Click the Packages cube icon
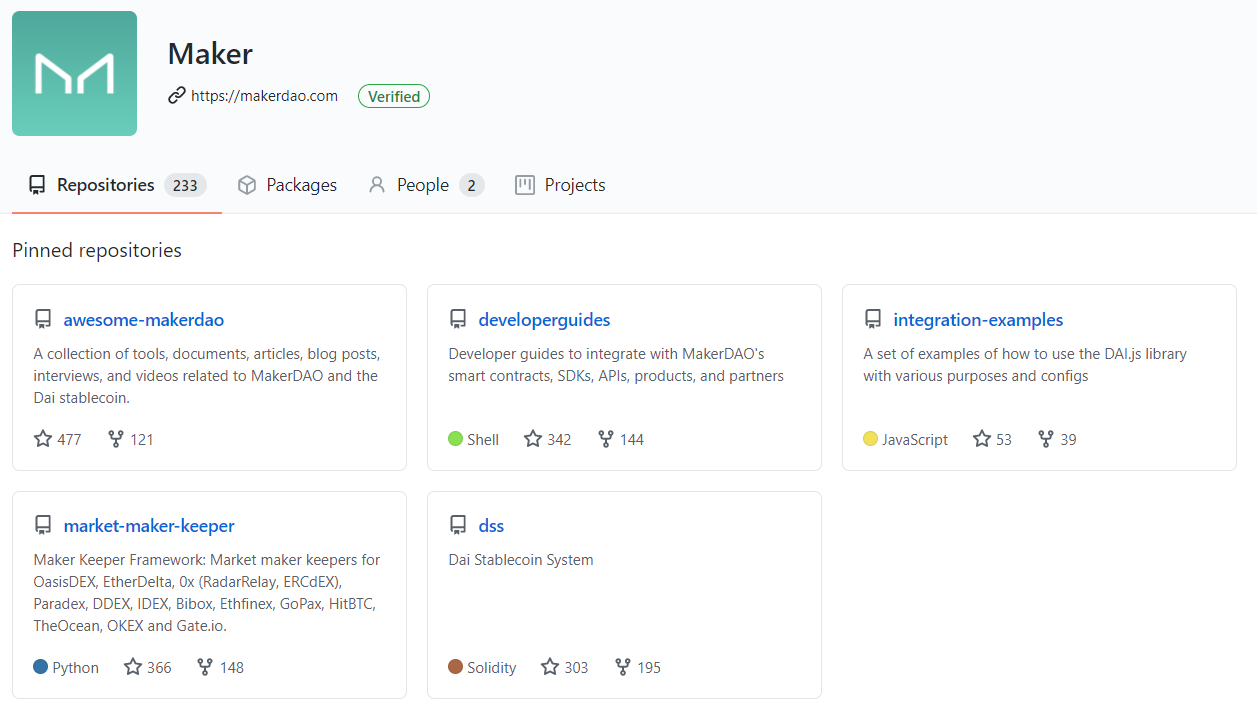Screen dimensions: 1257x709 [x=247, y=185]
